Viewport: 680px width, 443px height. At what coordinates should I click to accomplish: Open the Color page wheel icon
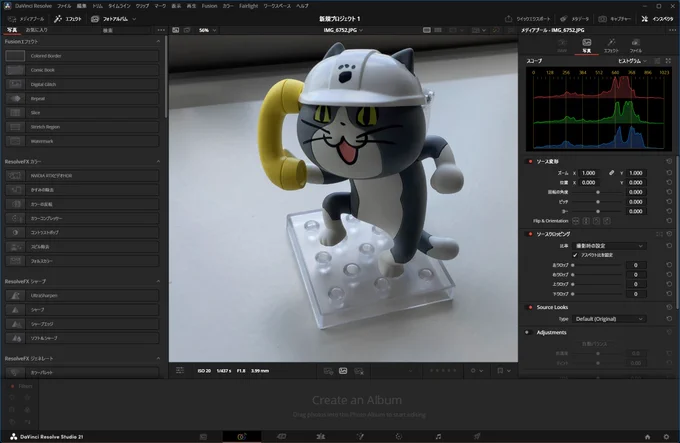click(399, 436)
